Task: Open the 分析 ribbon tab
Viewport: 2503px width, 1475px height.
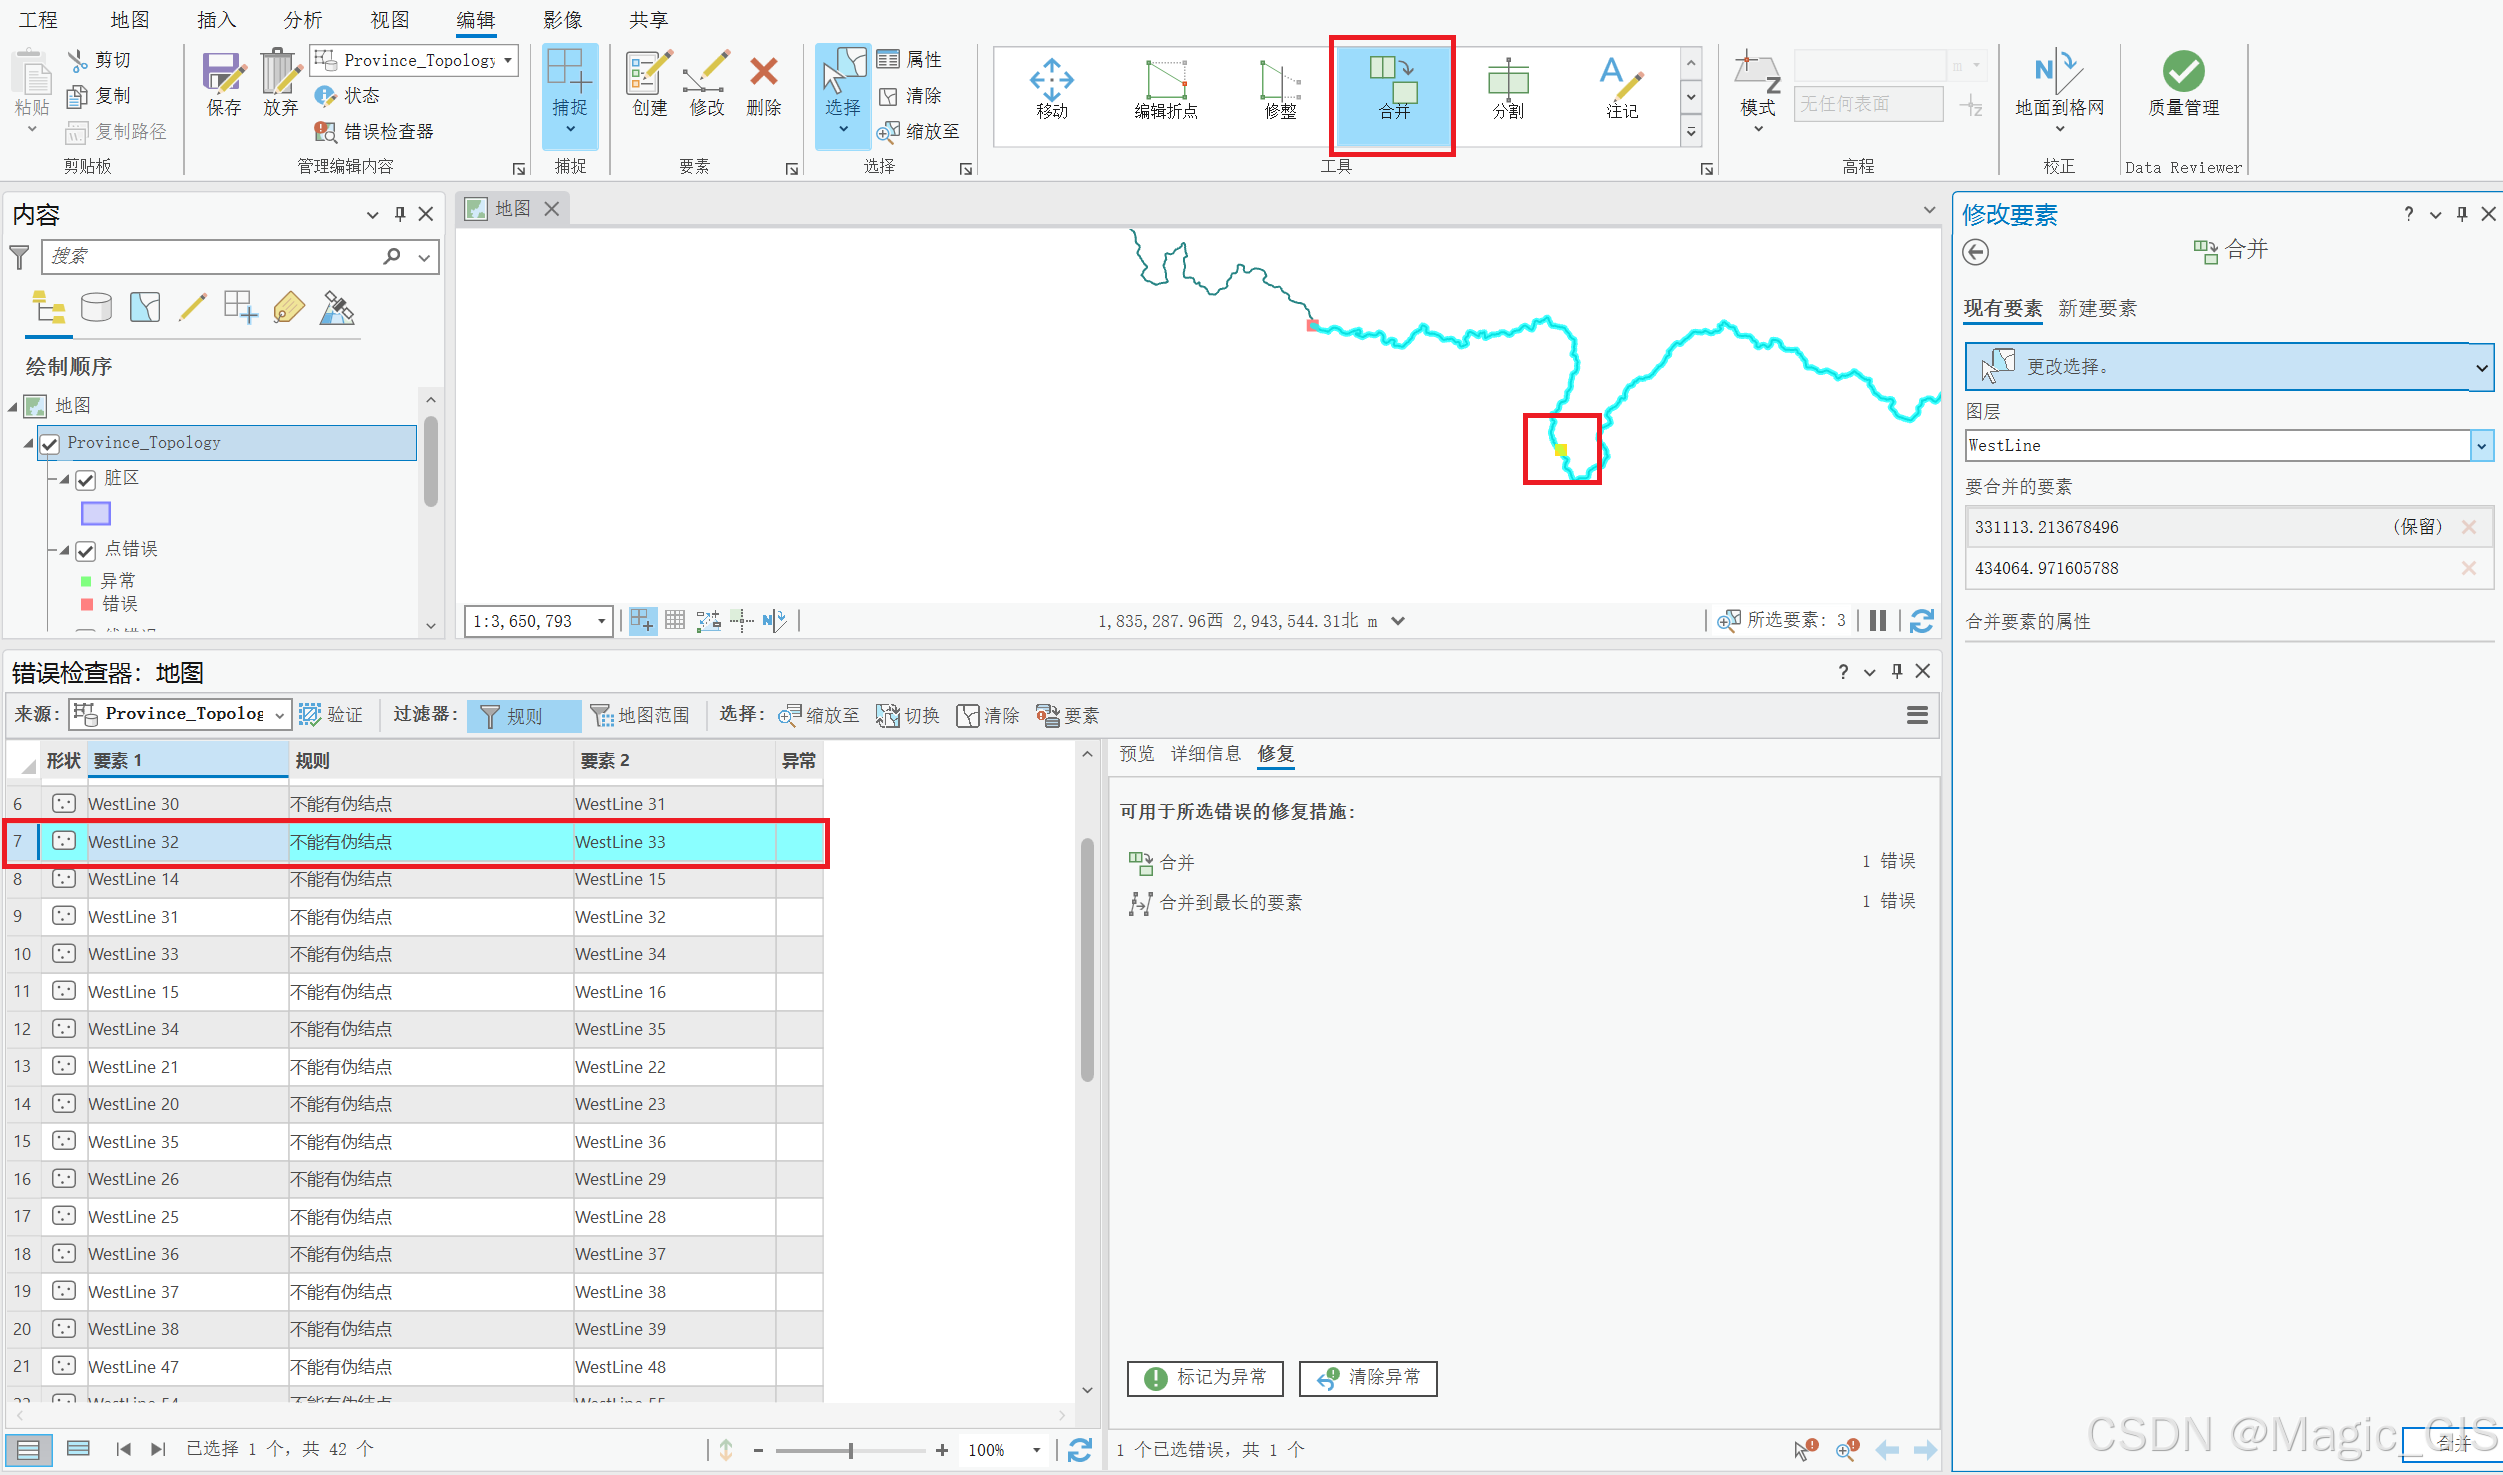Action: click(x=302, y=20)
